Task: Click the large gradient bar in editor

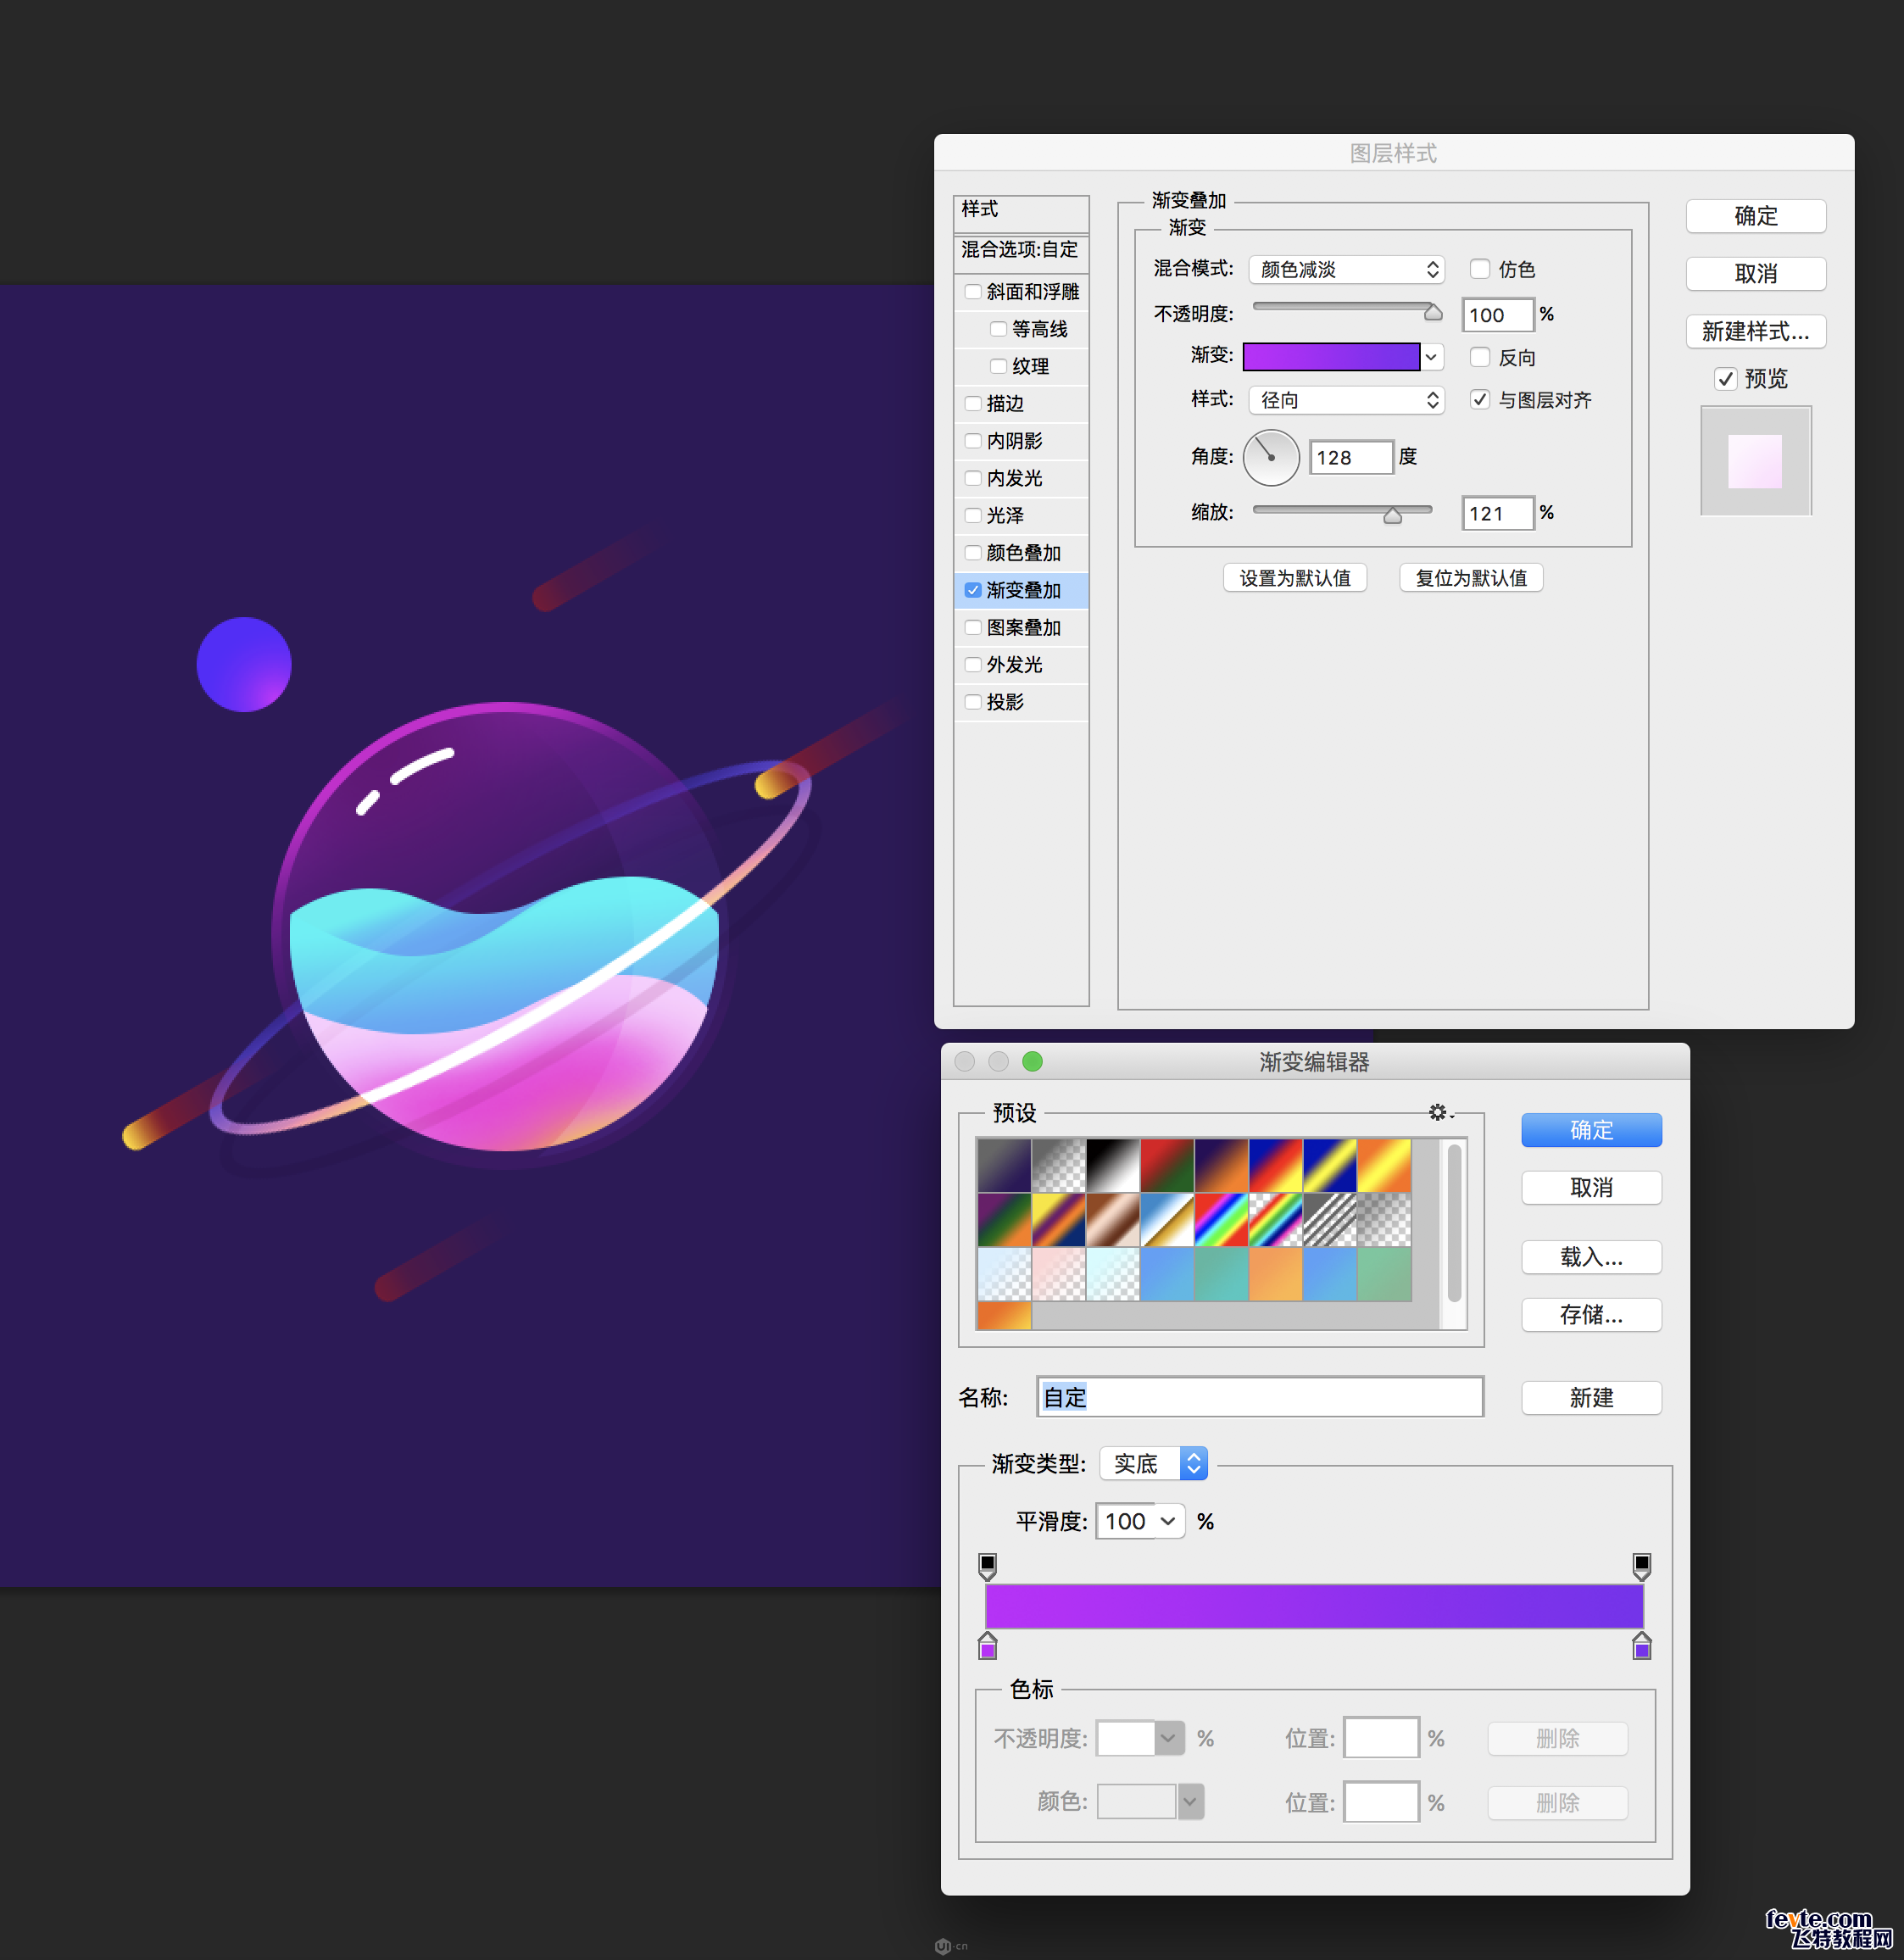Action: tap(1314, 1606)
